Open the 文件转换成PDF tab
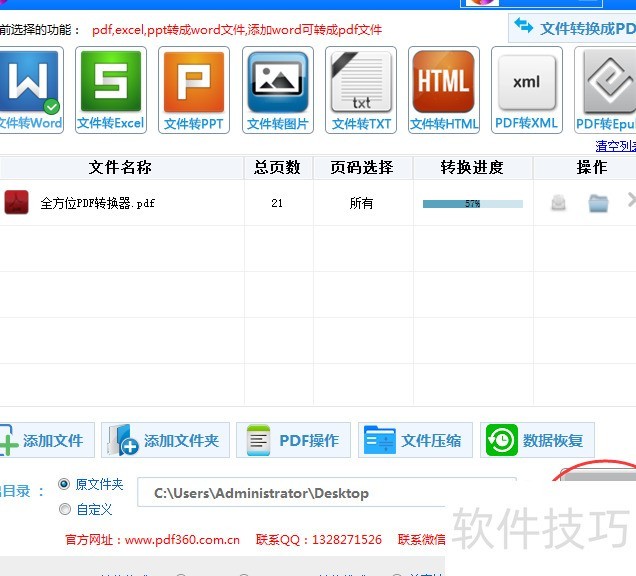The width and height of the screenshot is (636, 576). click(572, 28)
